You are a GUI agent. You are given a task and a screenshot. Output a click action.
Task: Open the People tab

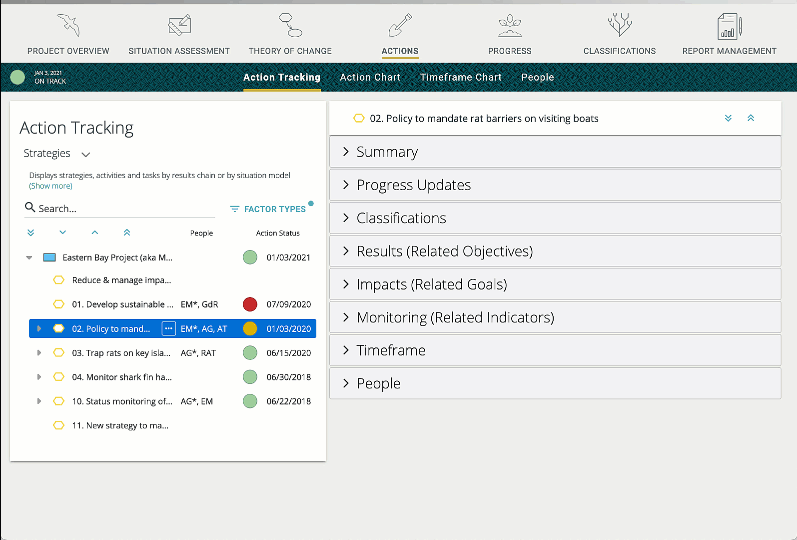(x=537, y=77)
